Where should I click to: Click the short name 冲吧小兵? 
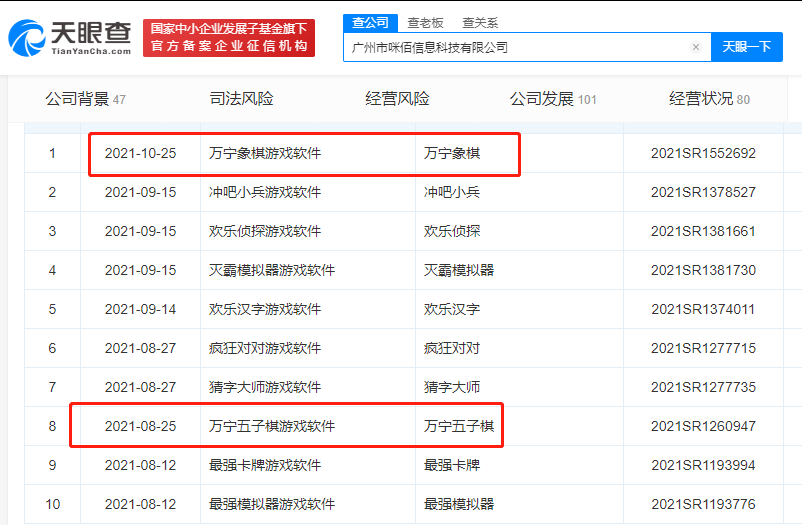click(452, 192)
